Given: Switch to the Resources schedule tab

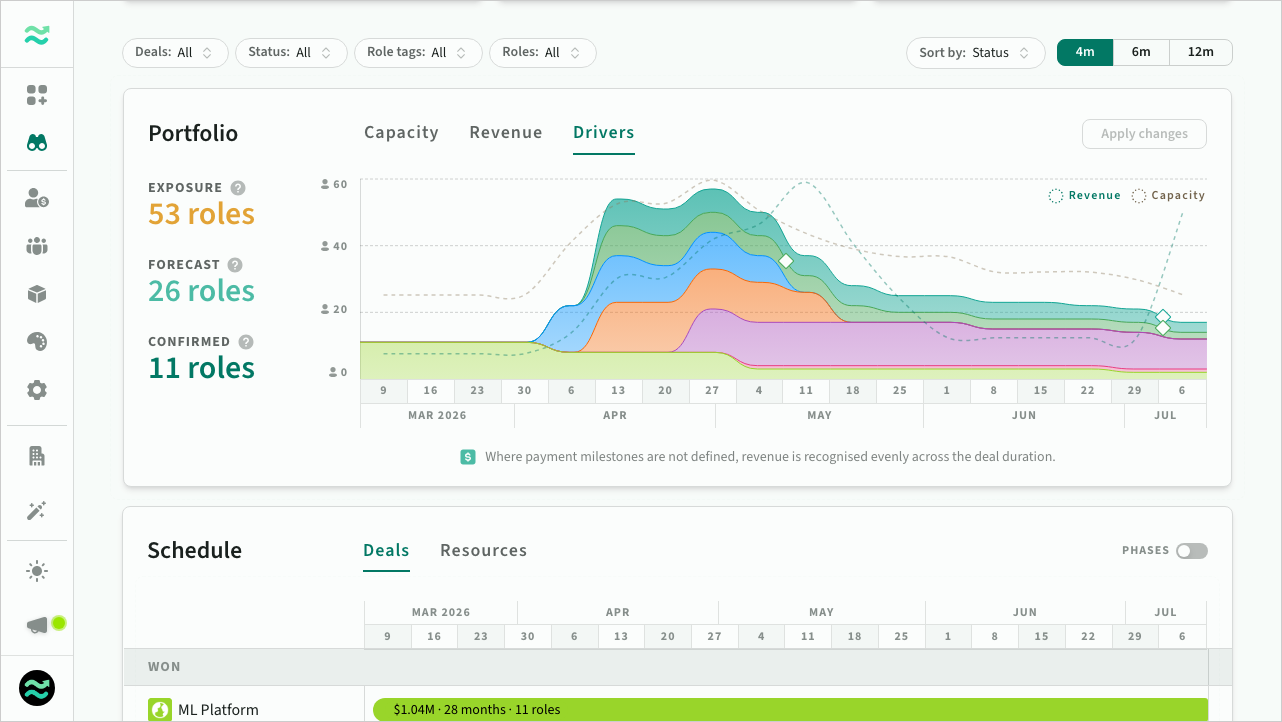Looking at the screenshot, I should pos(483,551).
